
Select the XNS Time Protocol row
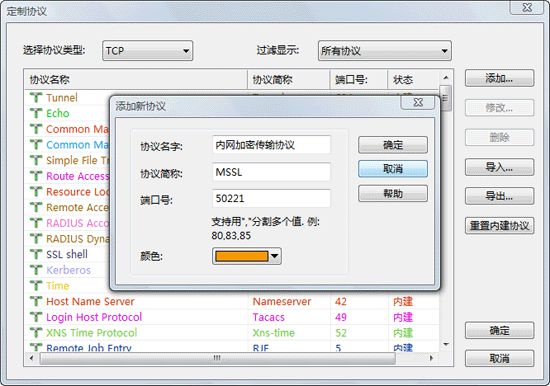pos(232,333)
